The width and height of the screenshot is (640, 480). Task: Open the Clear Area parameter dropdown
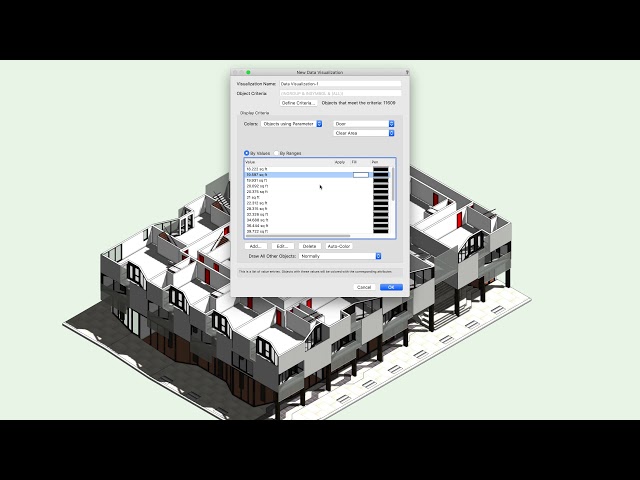tap(364, 133)
